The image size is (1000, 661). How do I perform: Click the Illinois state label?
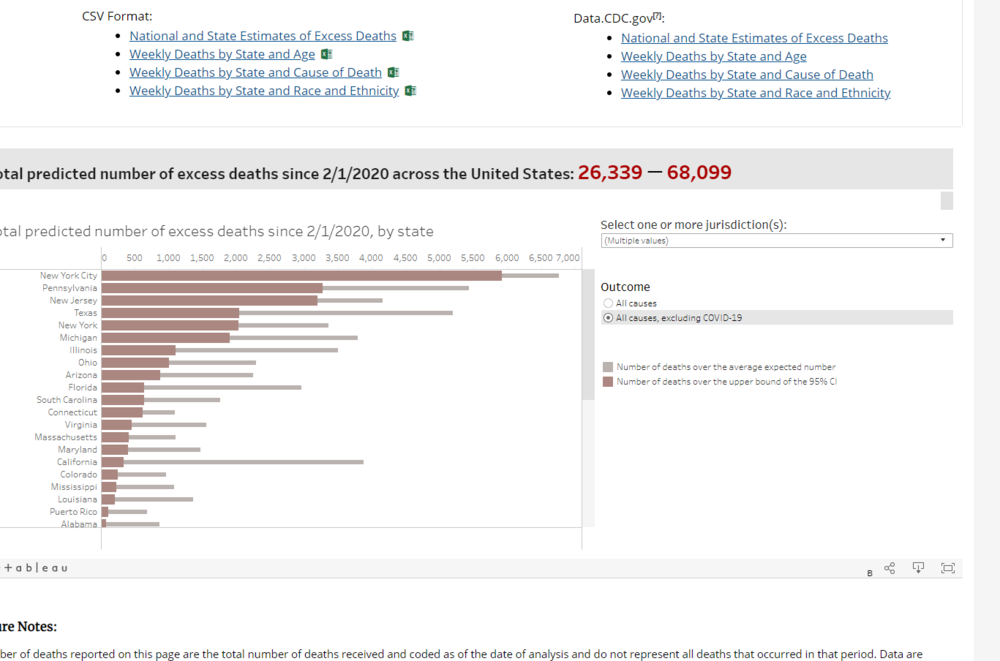tap(84, 350)
